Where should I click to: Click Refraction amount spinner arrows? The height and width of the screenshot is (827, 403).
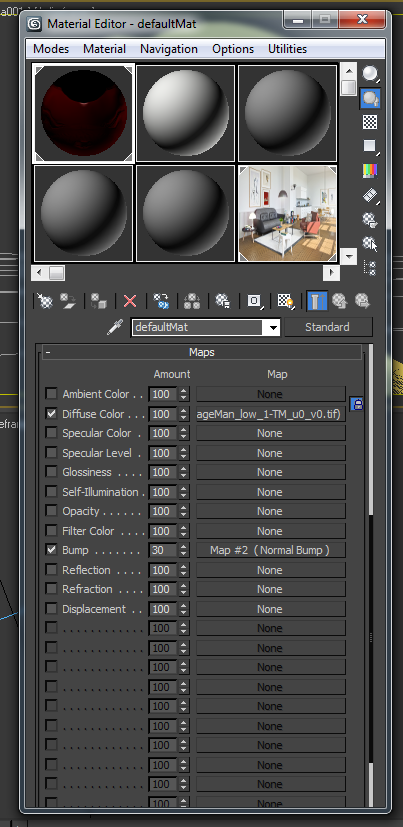tap(184, 589)
